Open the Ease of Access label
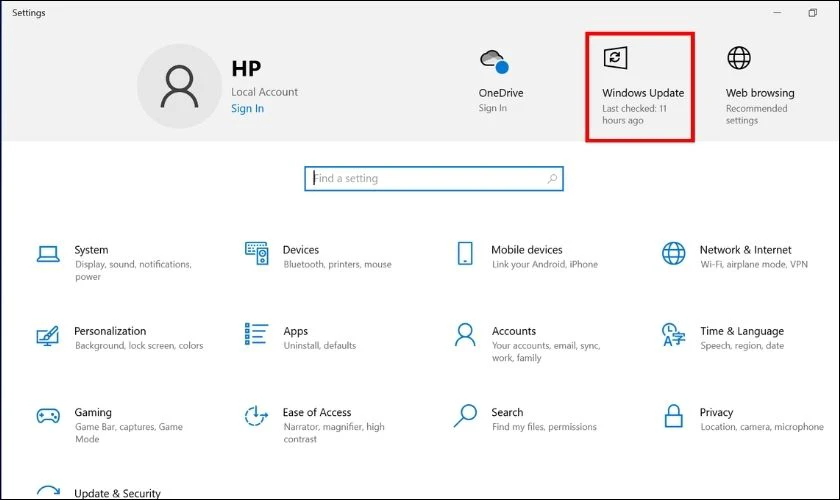 (x=317, y=412)
